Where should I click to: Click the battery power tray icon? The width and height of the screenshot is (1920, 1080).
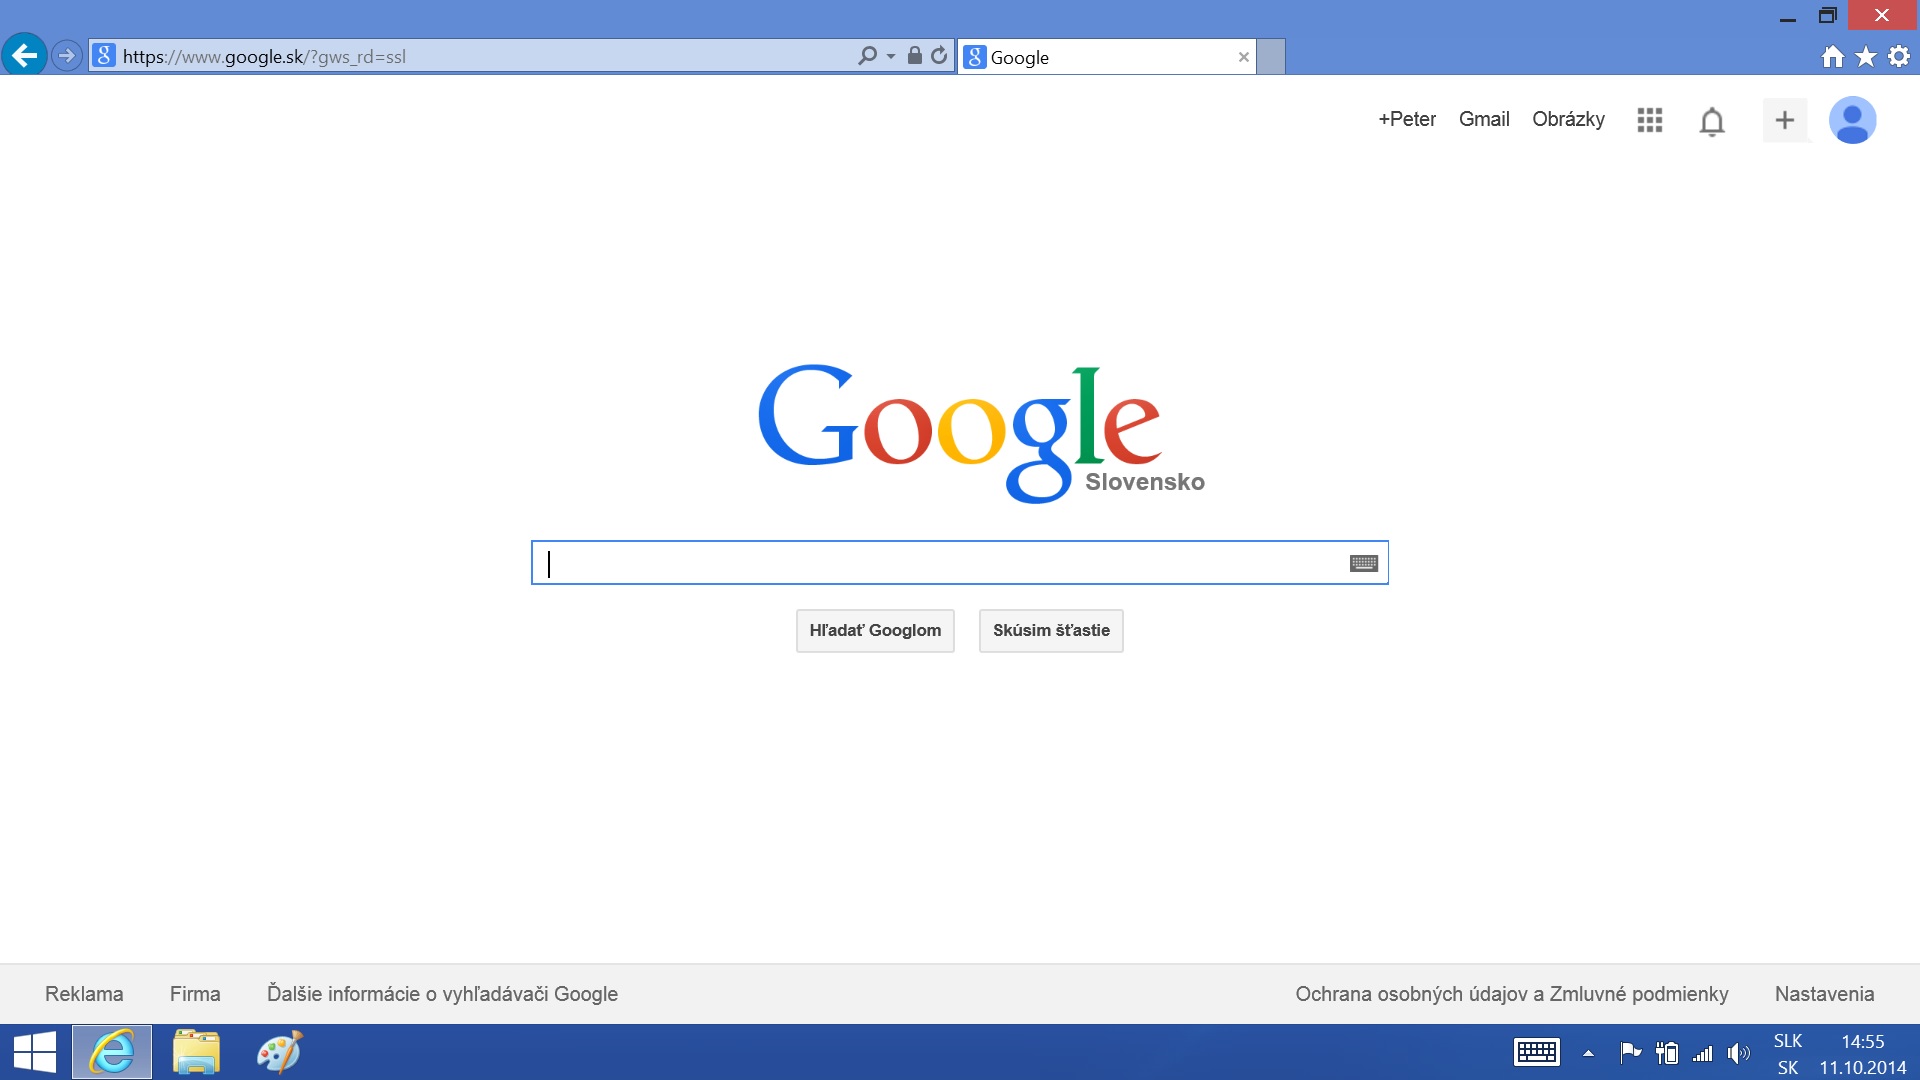(1667, 1053)
